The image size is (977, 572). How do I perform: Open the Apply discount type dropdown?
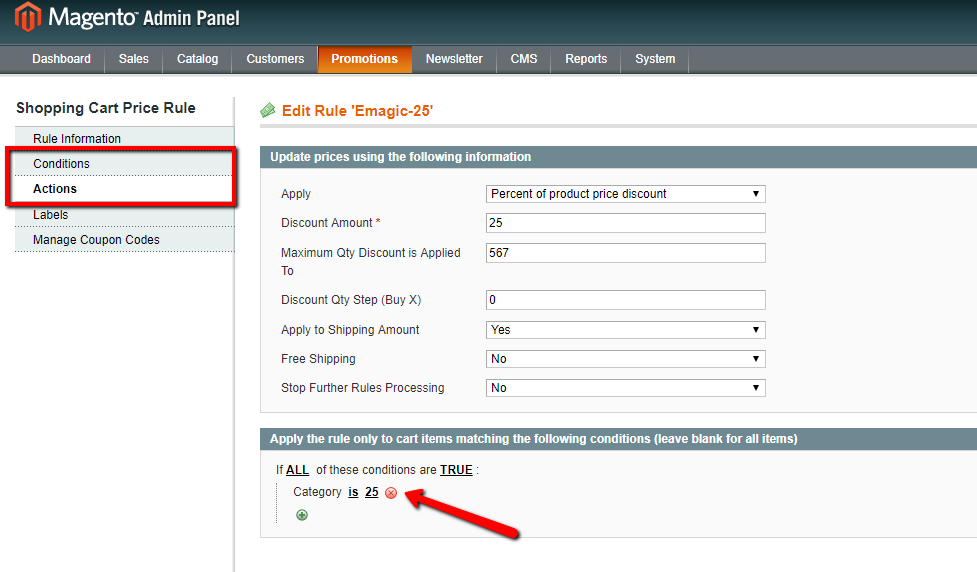tap(626, 194)
